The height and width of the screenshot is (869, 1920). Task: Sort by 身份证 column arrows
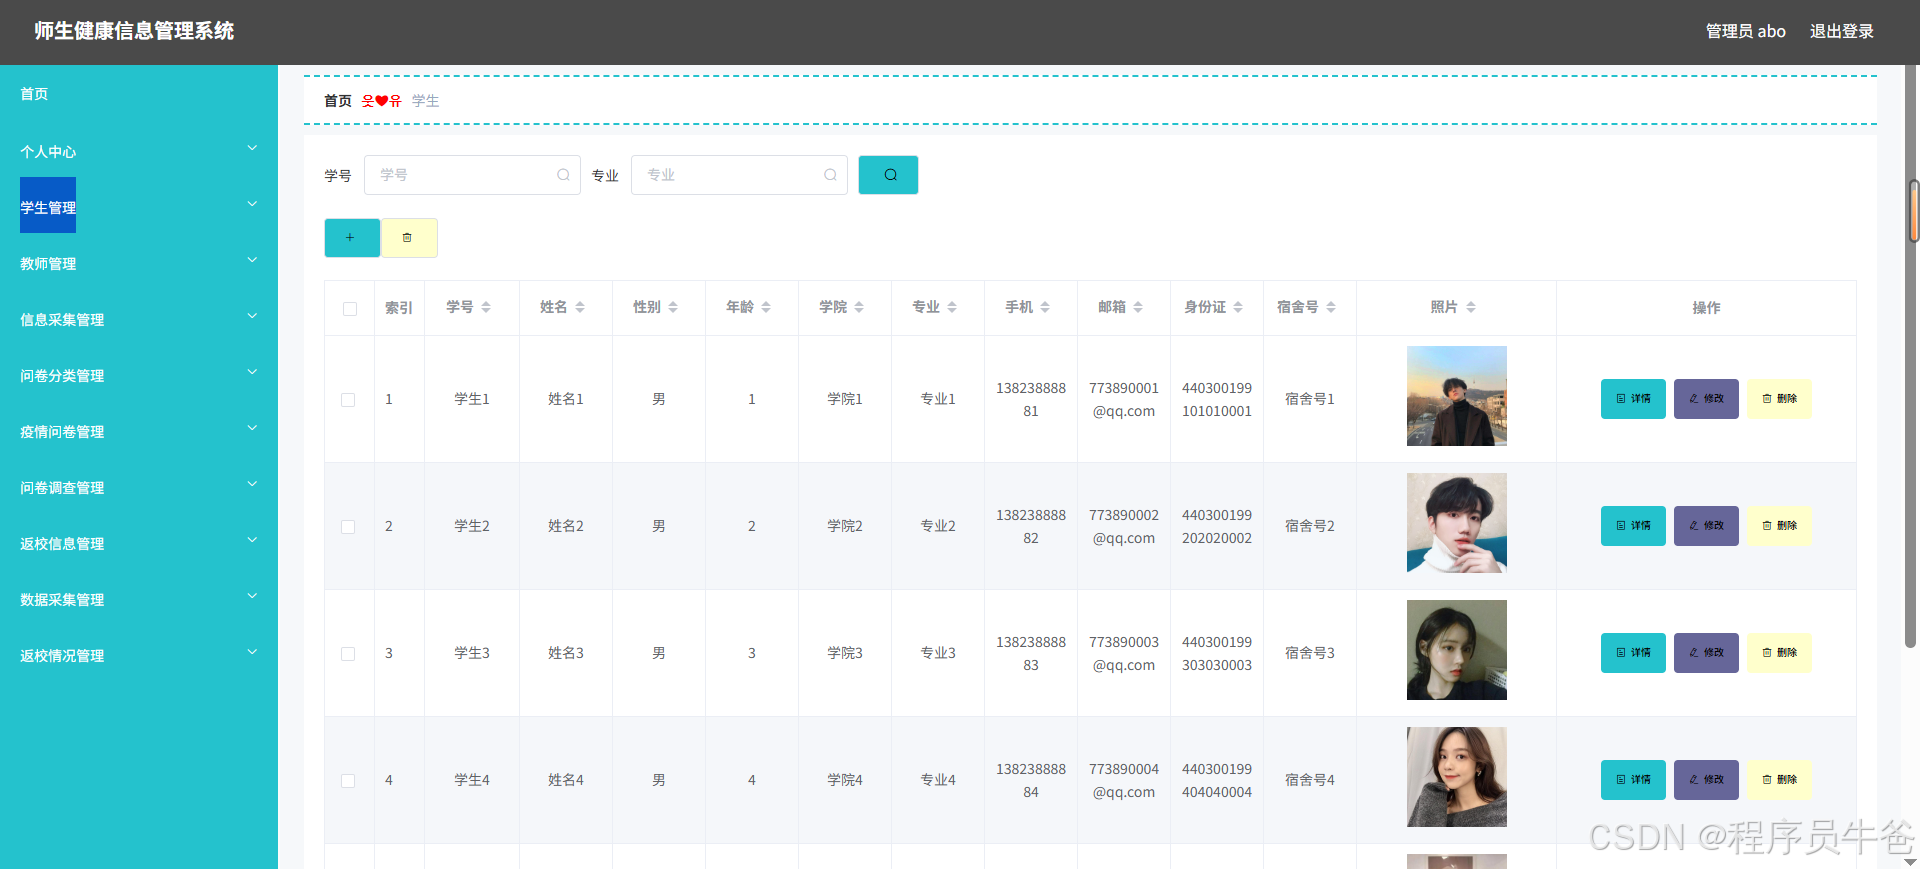point(1238,307)
